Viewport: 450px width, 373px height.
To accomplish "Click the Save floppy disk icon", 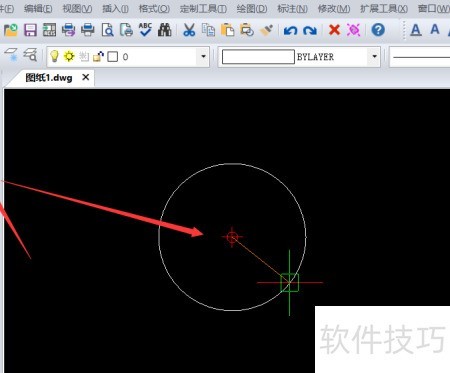I will pyautogui.click(x=30, y=30).
